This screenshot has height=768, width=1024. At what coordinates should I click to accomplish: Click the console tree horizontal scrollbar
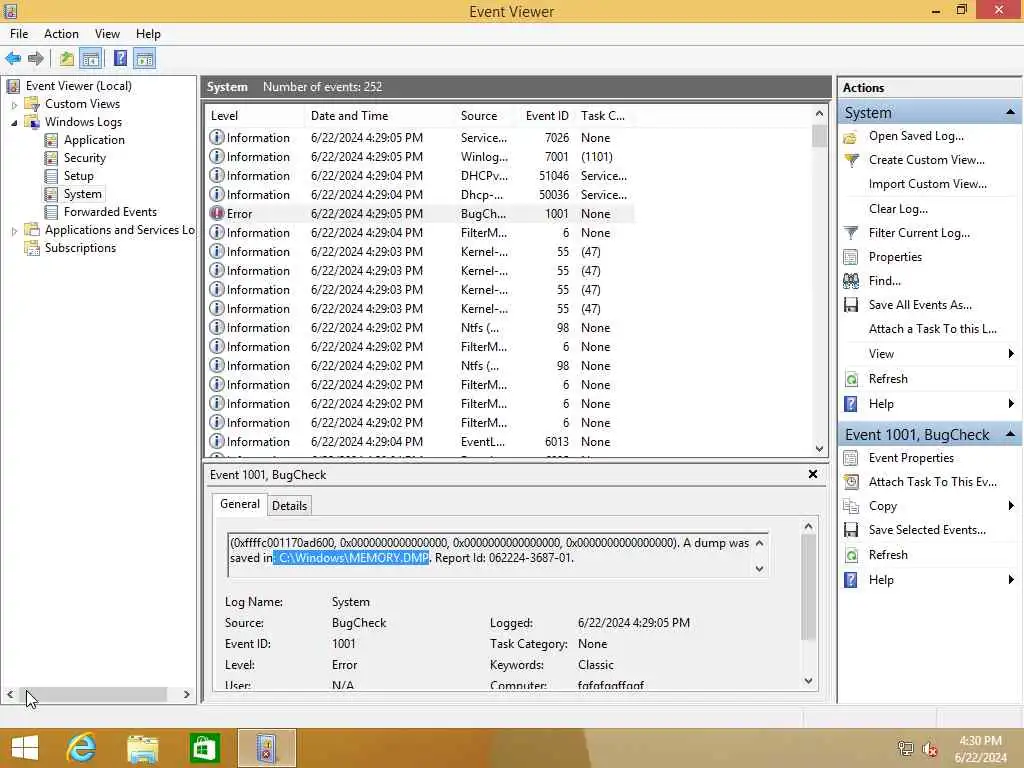(x=98, y=694)
